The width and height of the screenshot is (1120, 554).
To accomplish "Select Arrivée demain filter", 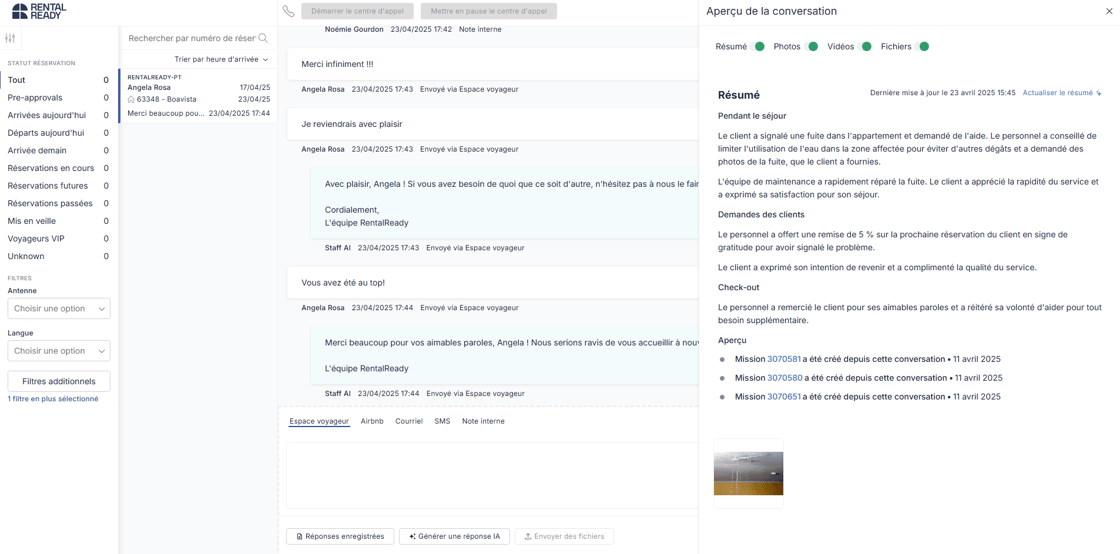I will pos(59,151).
